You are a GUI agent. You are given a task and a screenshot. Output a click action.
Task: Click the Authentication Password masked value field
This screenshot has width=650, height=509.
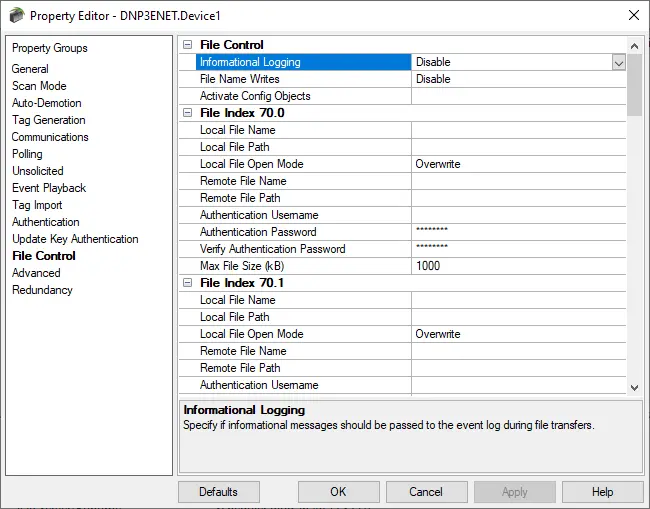point(519,232)
